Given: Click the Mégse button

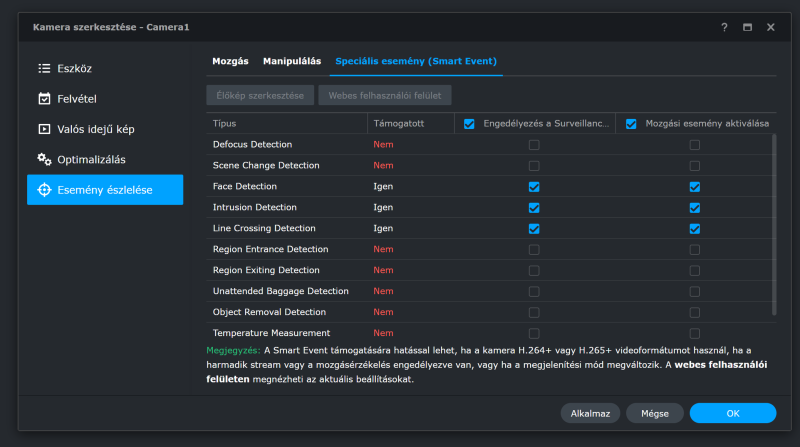Looking at the screenshot, I should click(655, 413).
